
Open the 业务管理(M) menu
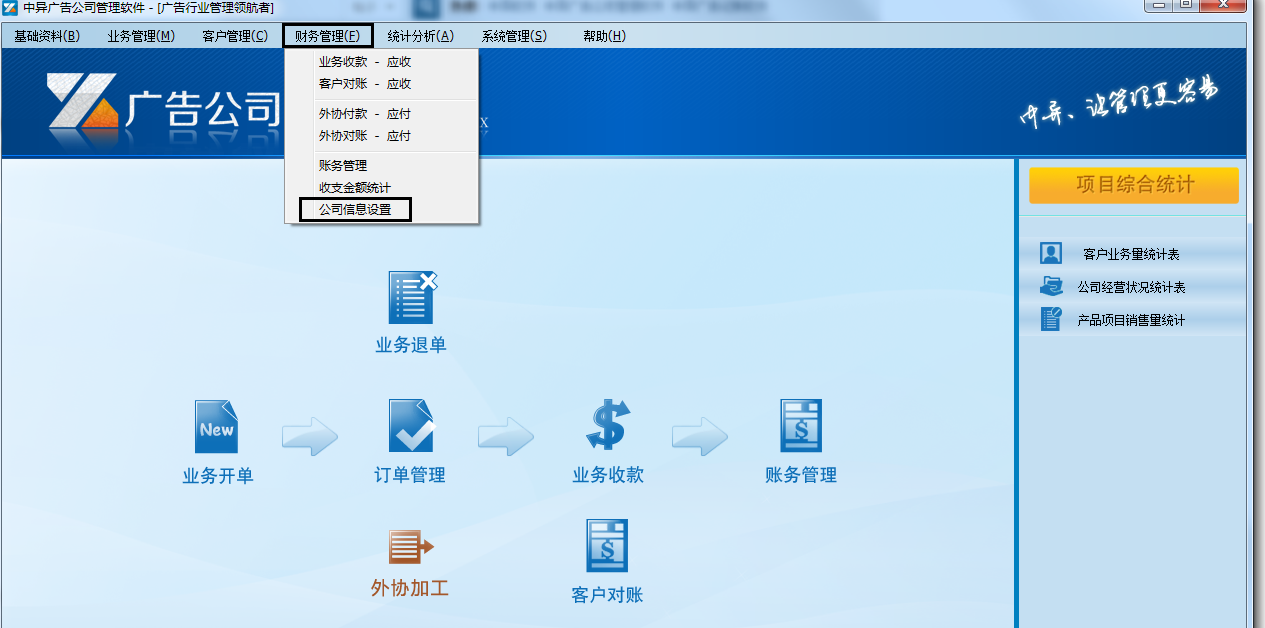141,36
